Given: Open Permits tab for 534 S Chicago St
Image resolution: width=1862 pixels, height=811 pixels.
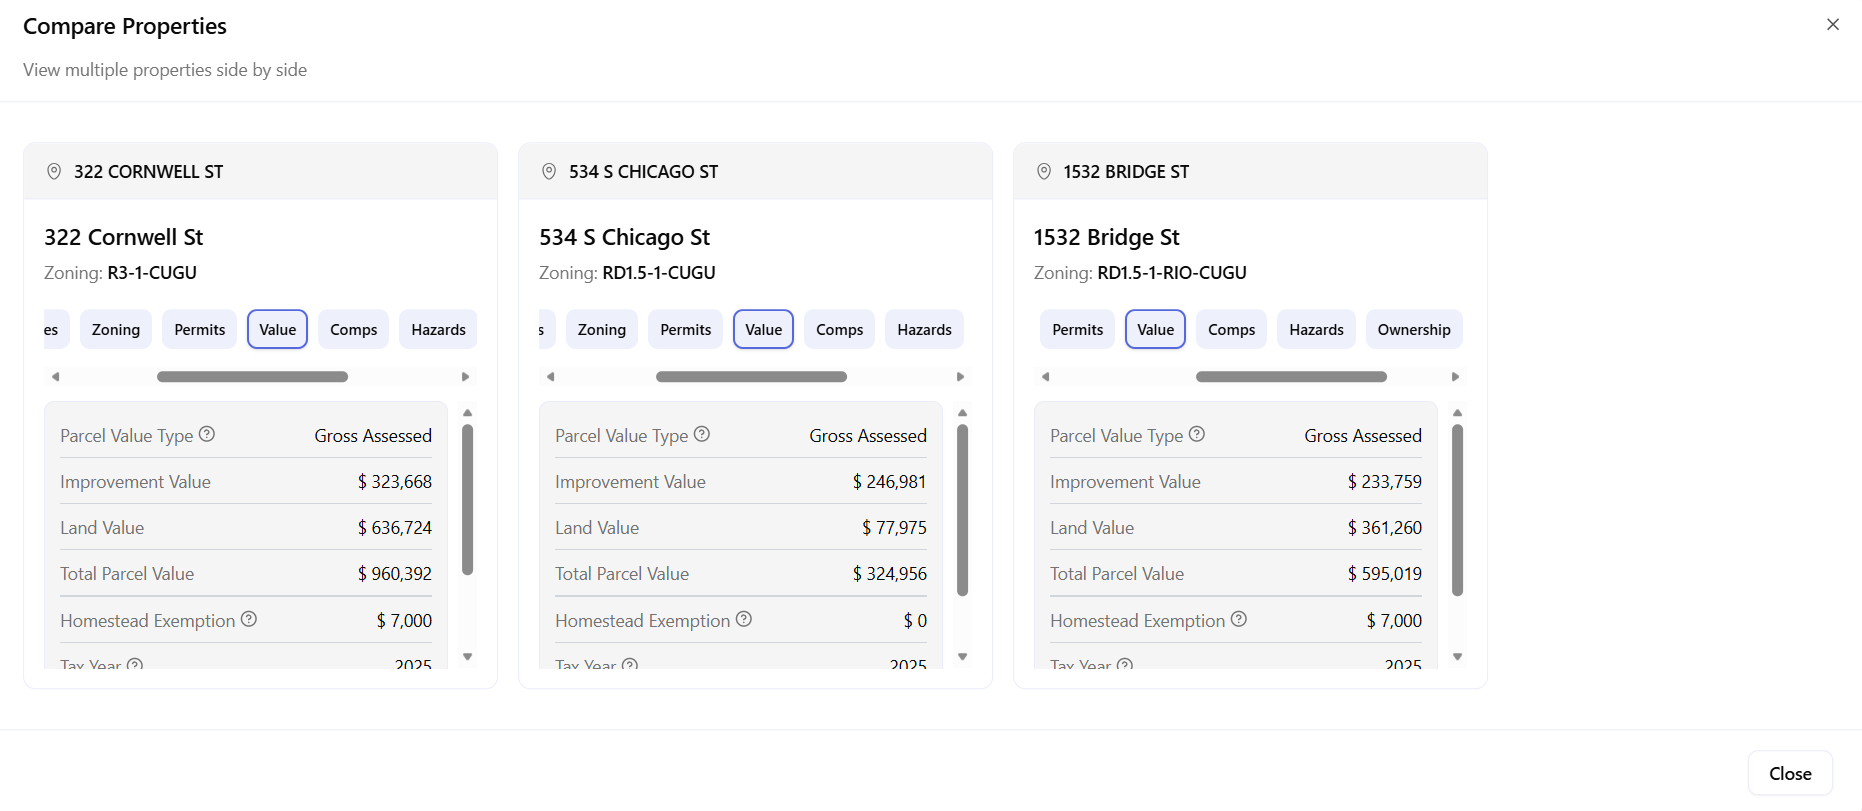Looking at the screenshot, I should point(686,329).
